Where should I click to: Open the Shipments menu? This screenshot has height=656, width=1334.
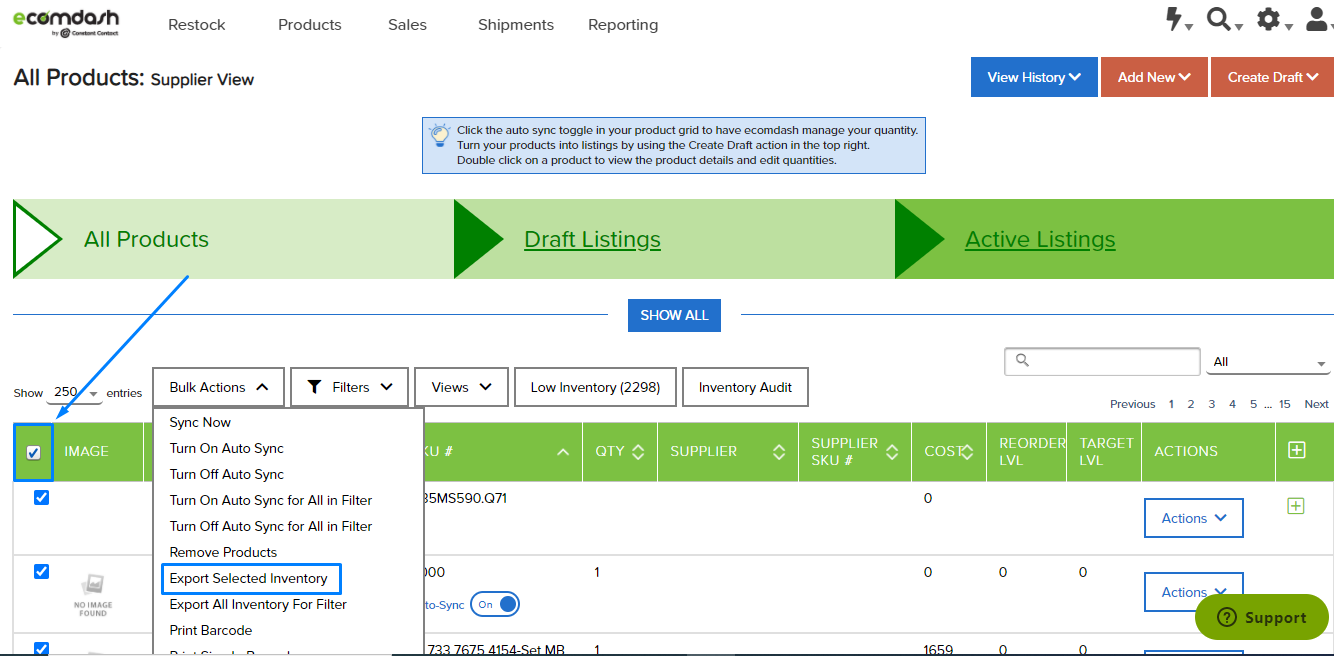click(x=516, y=25)
